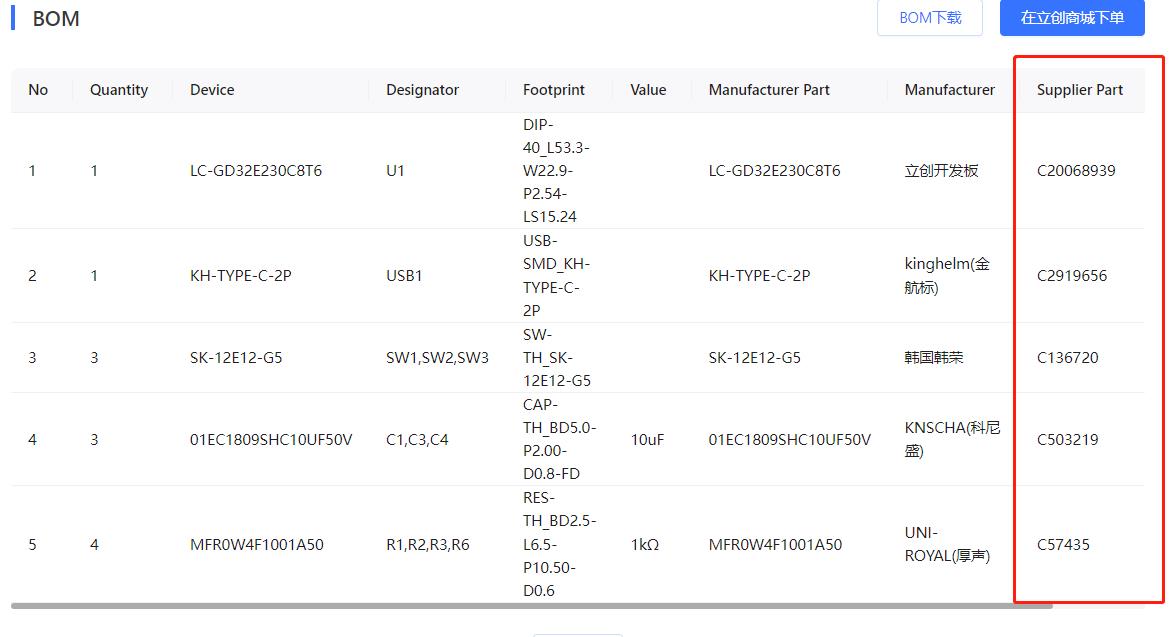
Task: Click the SK-12E12-G5 device cell
Action: click(x=236, y=358)
